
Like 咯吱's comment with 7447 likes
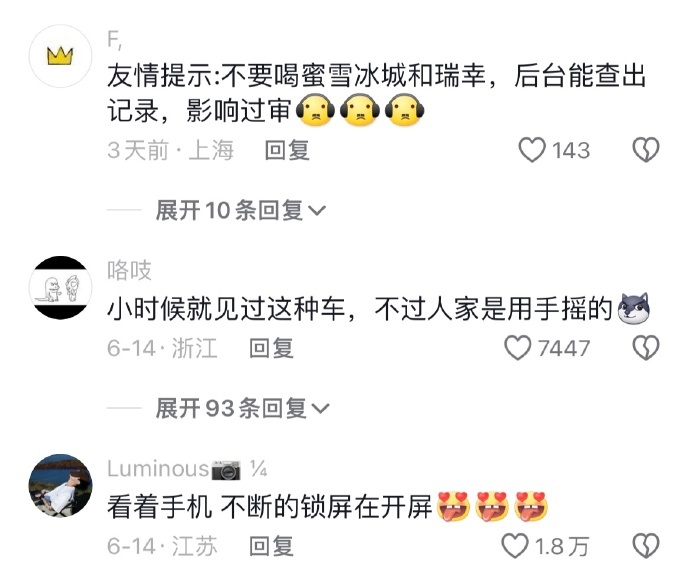coord(518,348)
